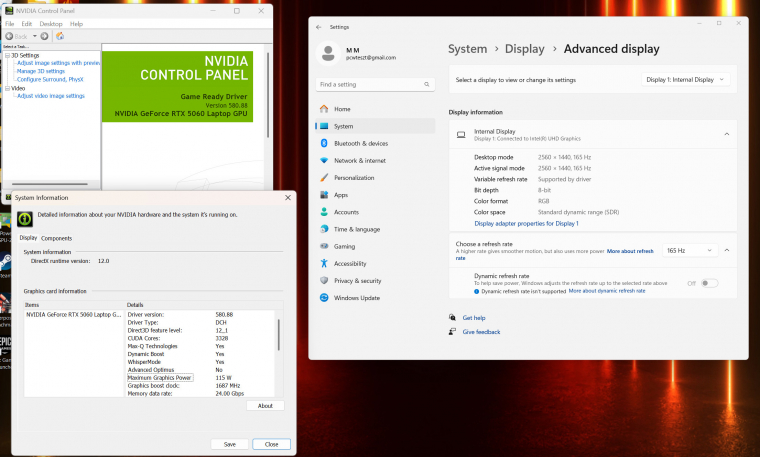Toggle the Dynamic refresh rate switch
Viewport: 760px width, 457px height.
709,284
